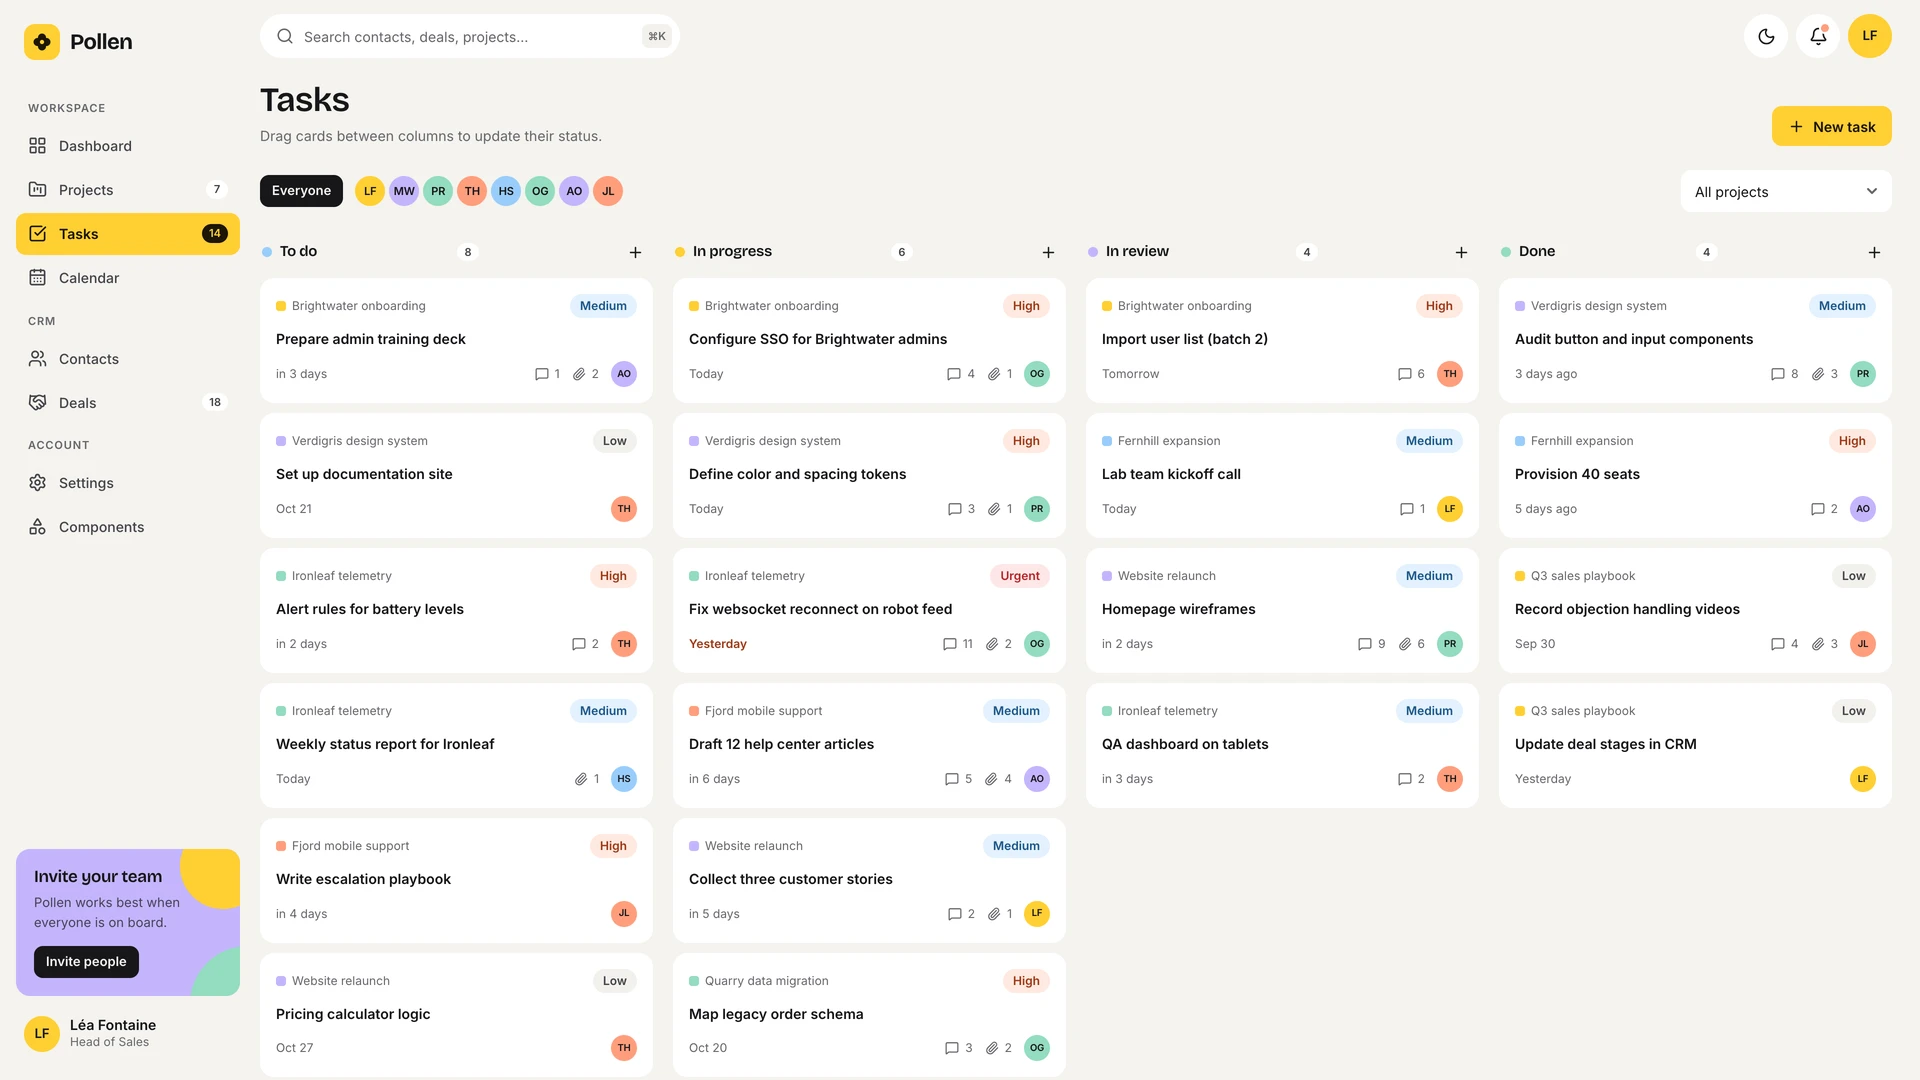Click the attachment icon on Record objection handling videos

tap(1818, 644)
